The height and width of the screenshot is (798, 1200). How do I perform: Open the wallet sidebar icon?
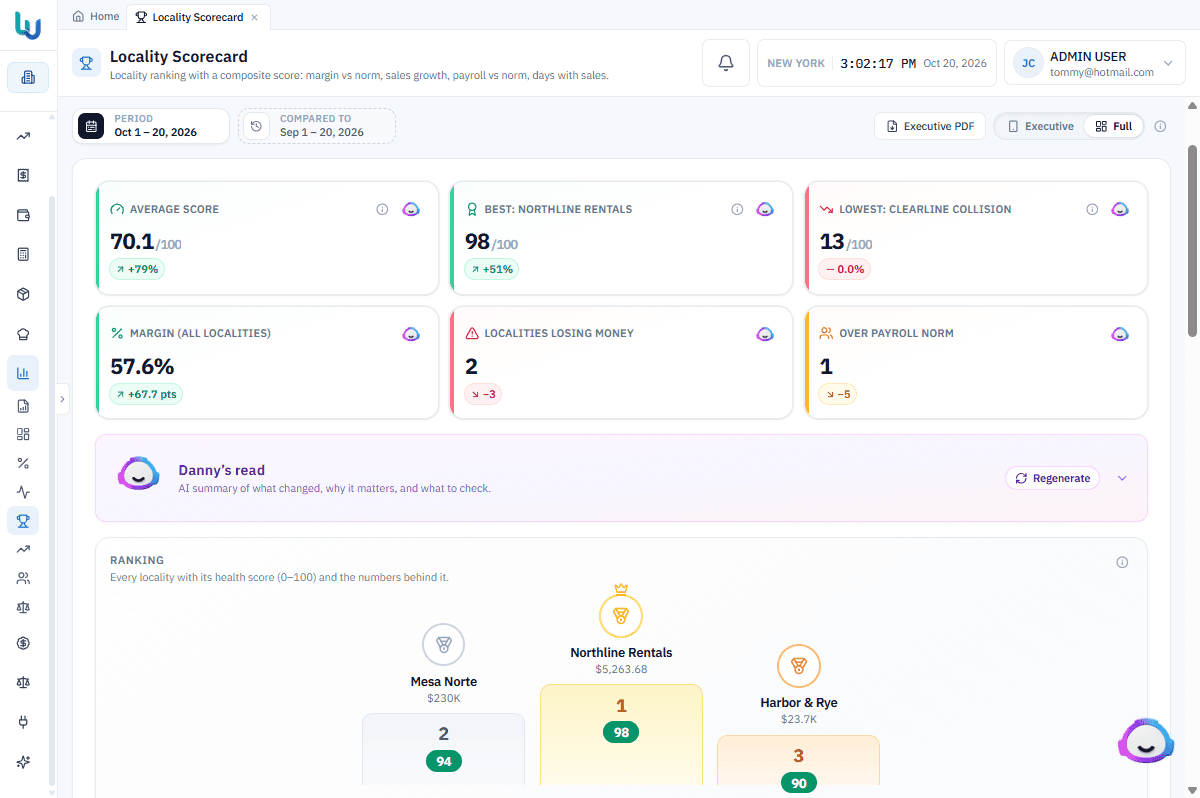click(x=23, y=215)
